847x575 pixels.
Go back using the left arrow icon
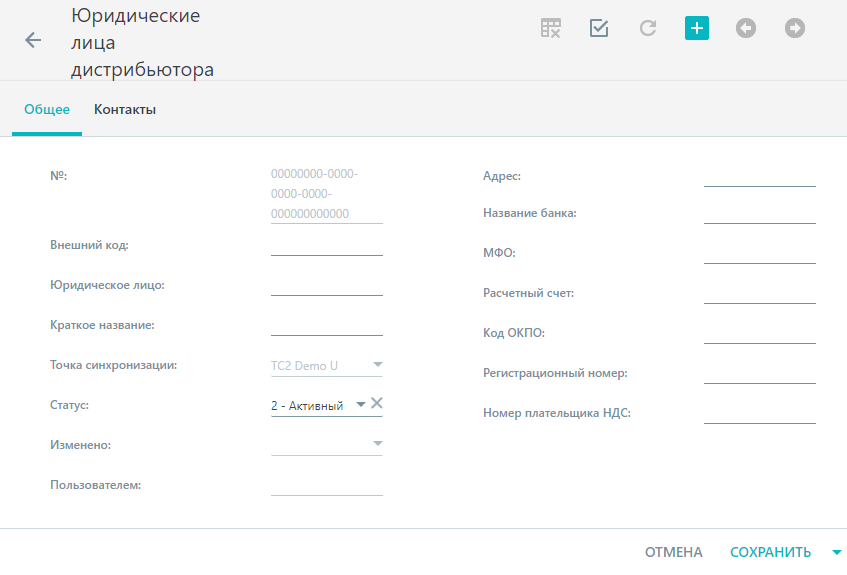pos(33,40)
